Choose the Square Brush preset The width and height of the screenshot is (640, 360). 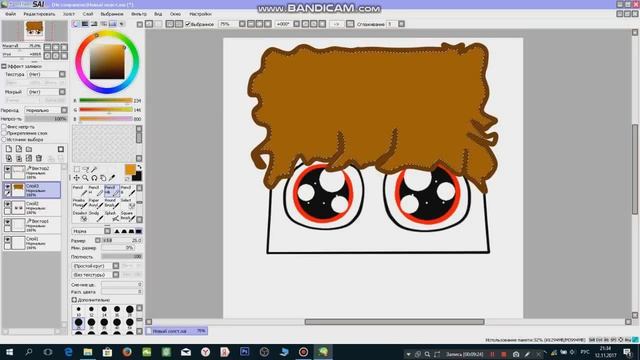(x=128, y=216)
